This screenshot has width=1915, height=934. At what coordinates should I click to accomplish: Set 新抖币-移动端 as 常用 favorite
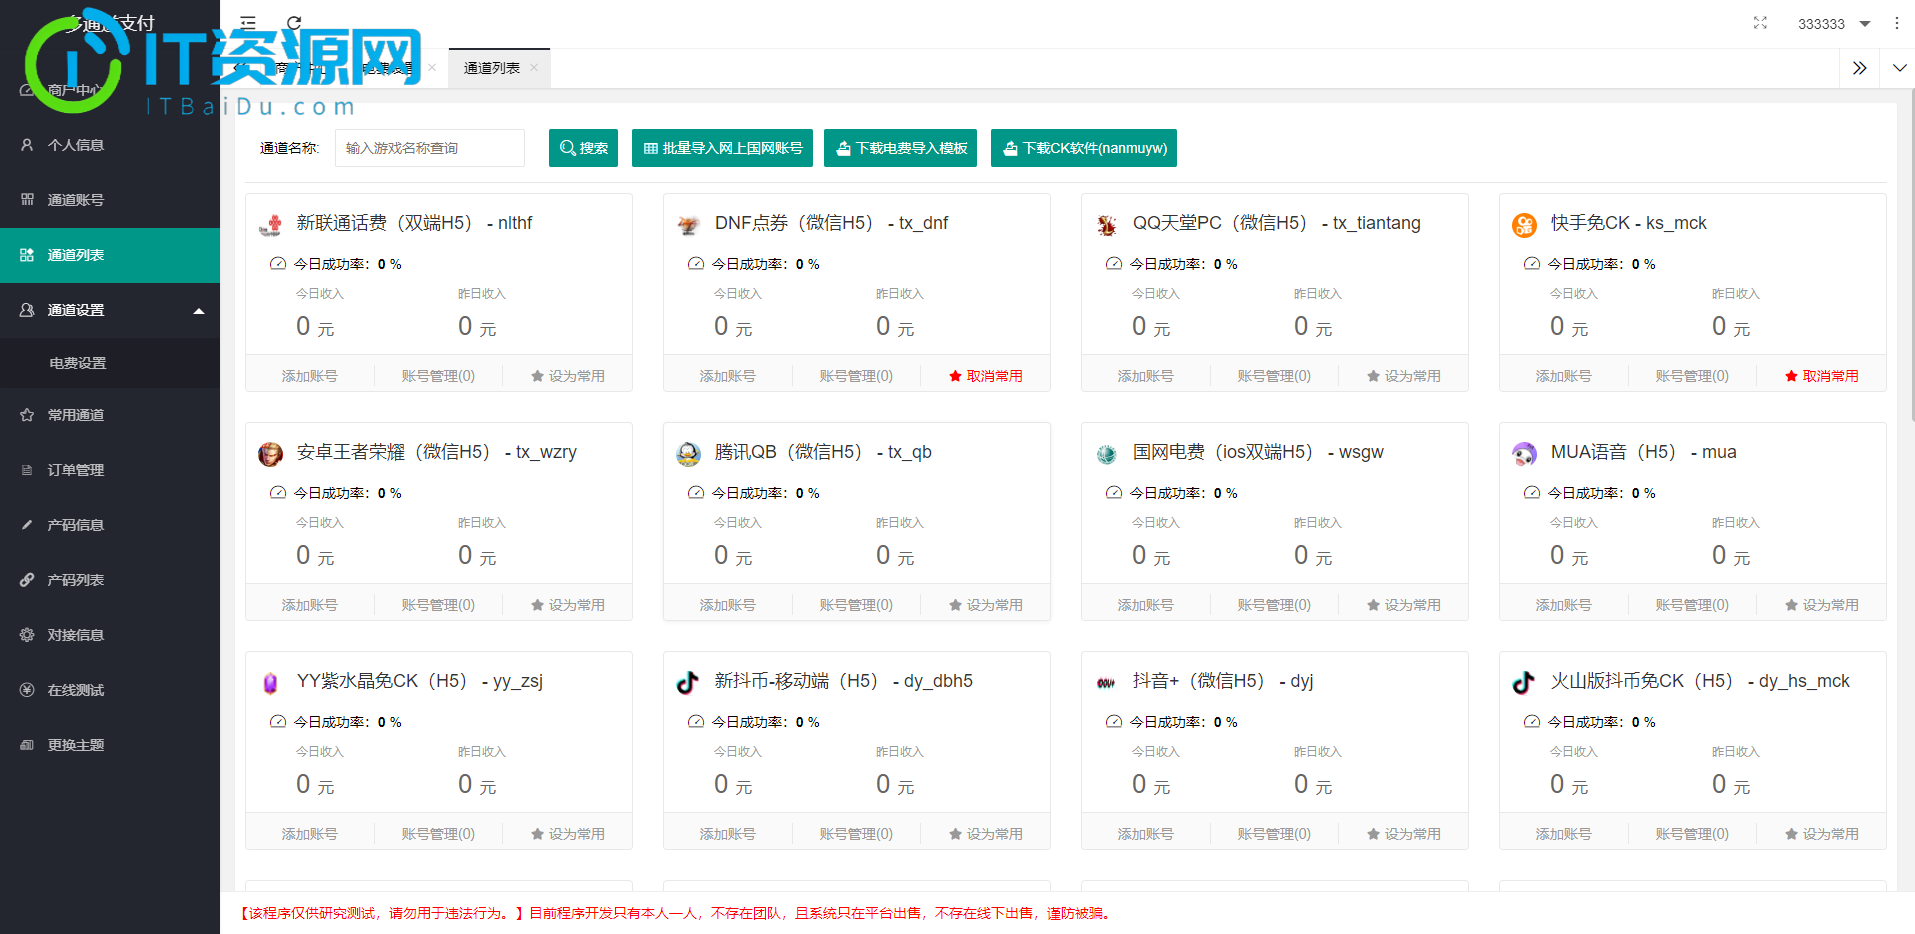click(x=985, y=834)
